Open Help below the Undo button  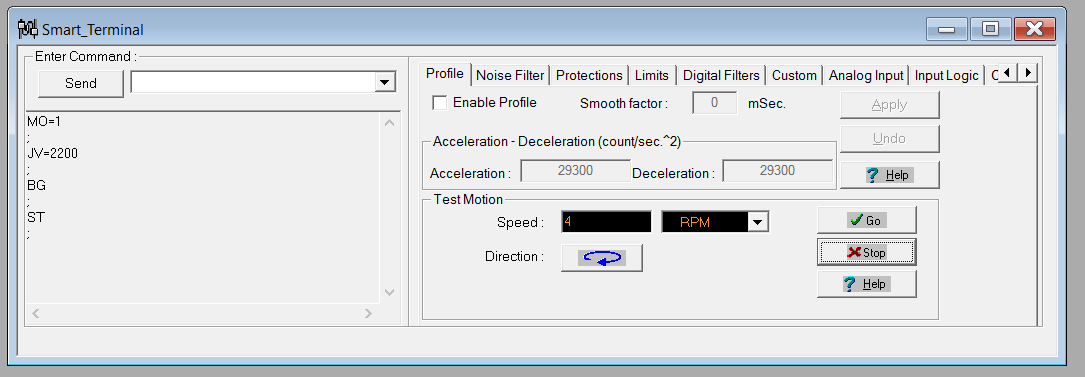pos(889,175)
